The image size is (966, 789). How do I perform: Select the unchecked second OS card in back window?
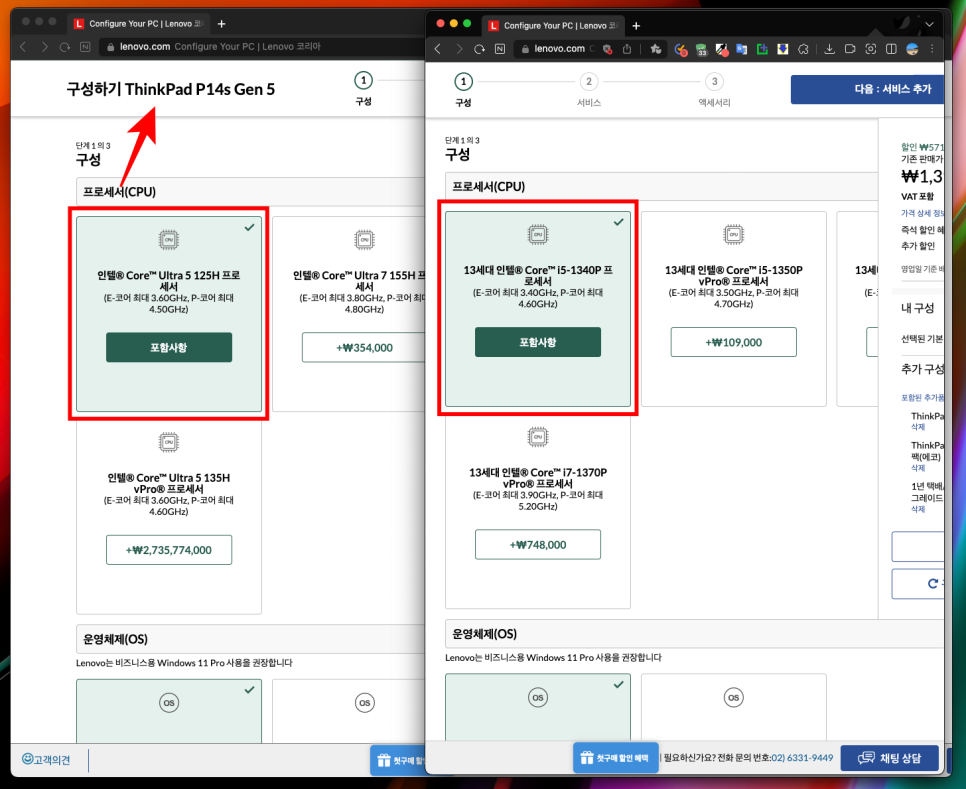point(349,711)
